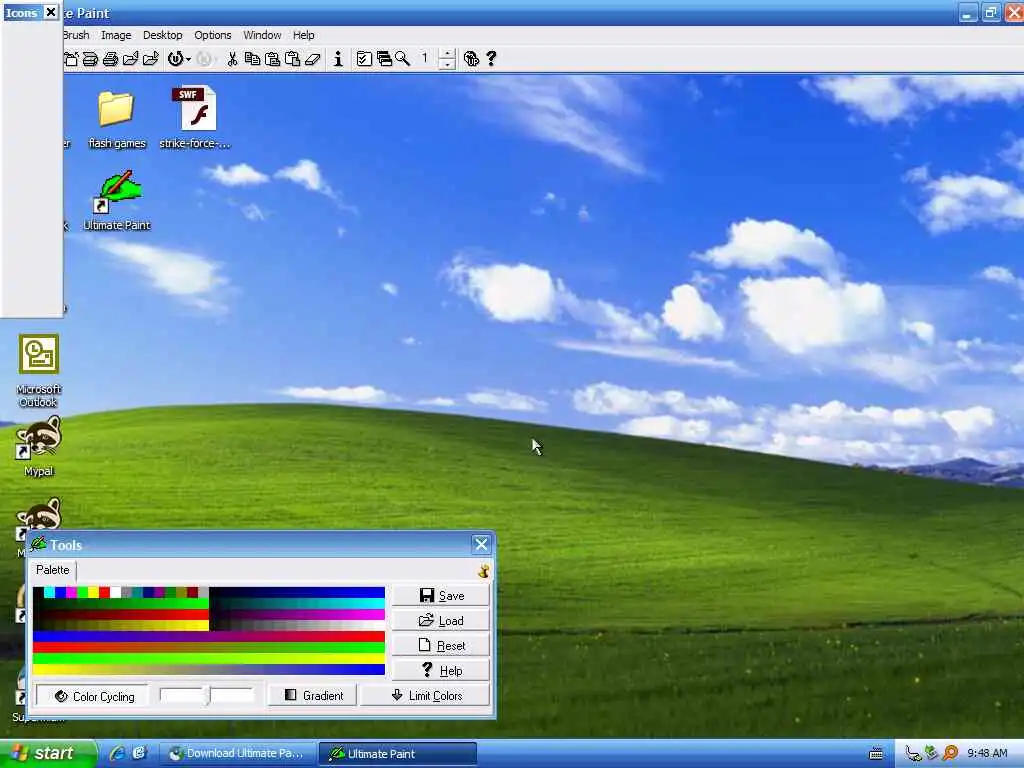Click the Windows start button
Image resolution: width=1024 pixels, height=768 pixels.
pyautogui.click(x=48, y=754)
